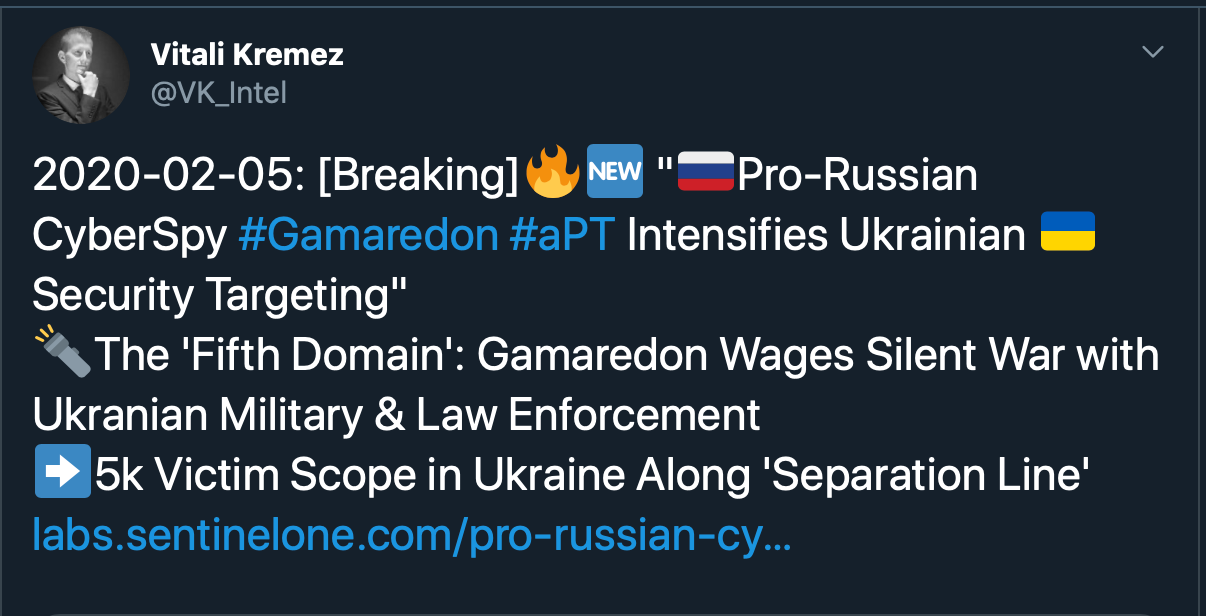Click the 2020-02-05 date text
This screenshot has width=1206, height=616.
pyautogui.click(x=162, y=176)
